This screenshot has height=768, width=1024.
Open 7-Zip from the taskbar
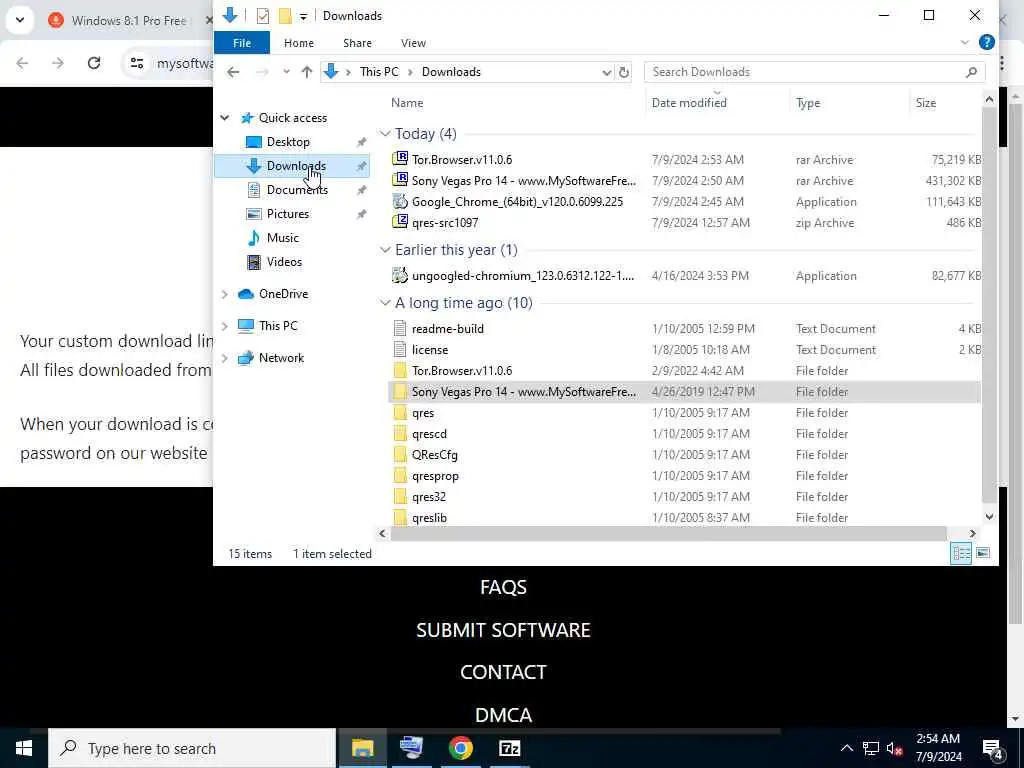click(509, 748)
